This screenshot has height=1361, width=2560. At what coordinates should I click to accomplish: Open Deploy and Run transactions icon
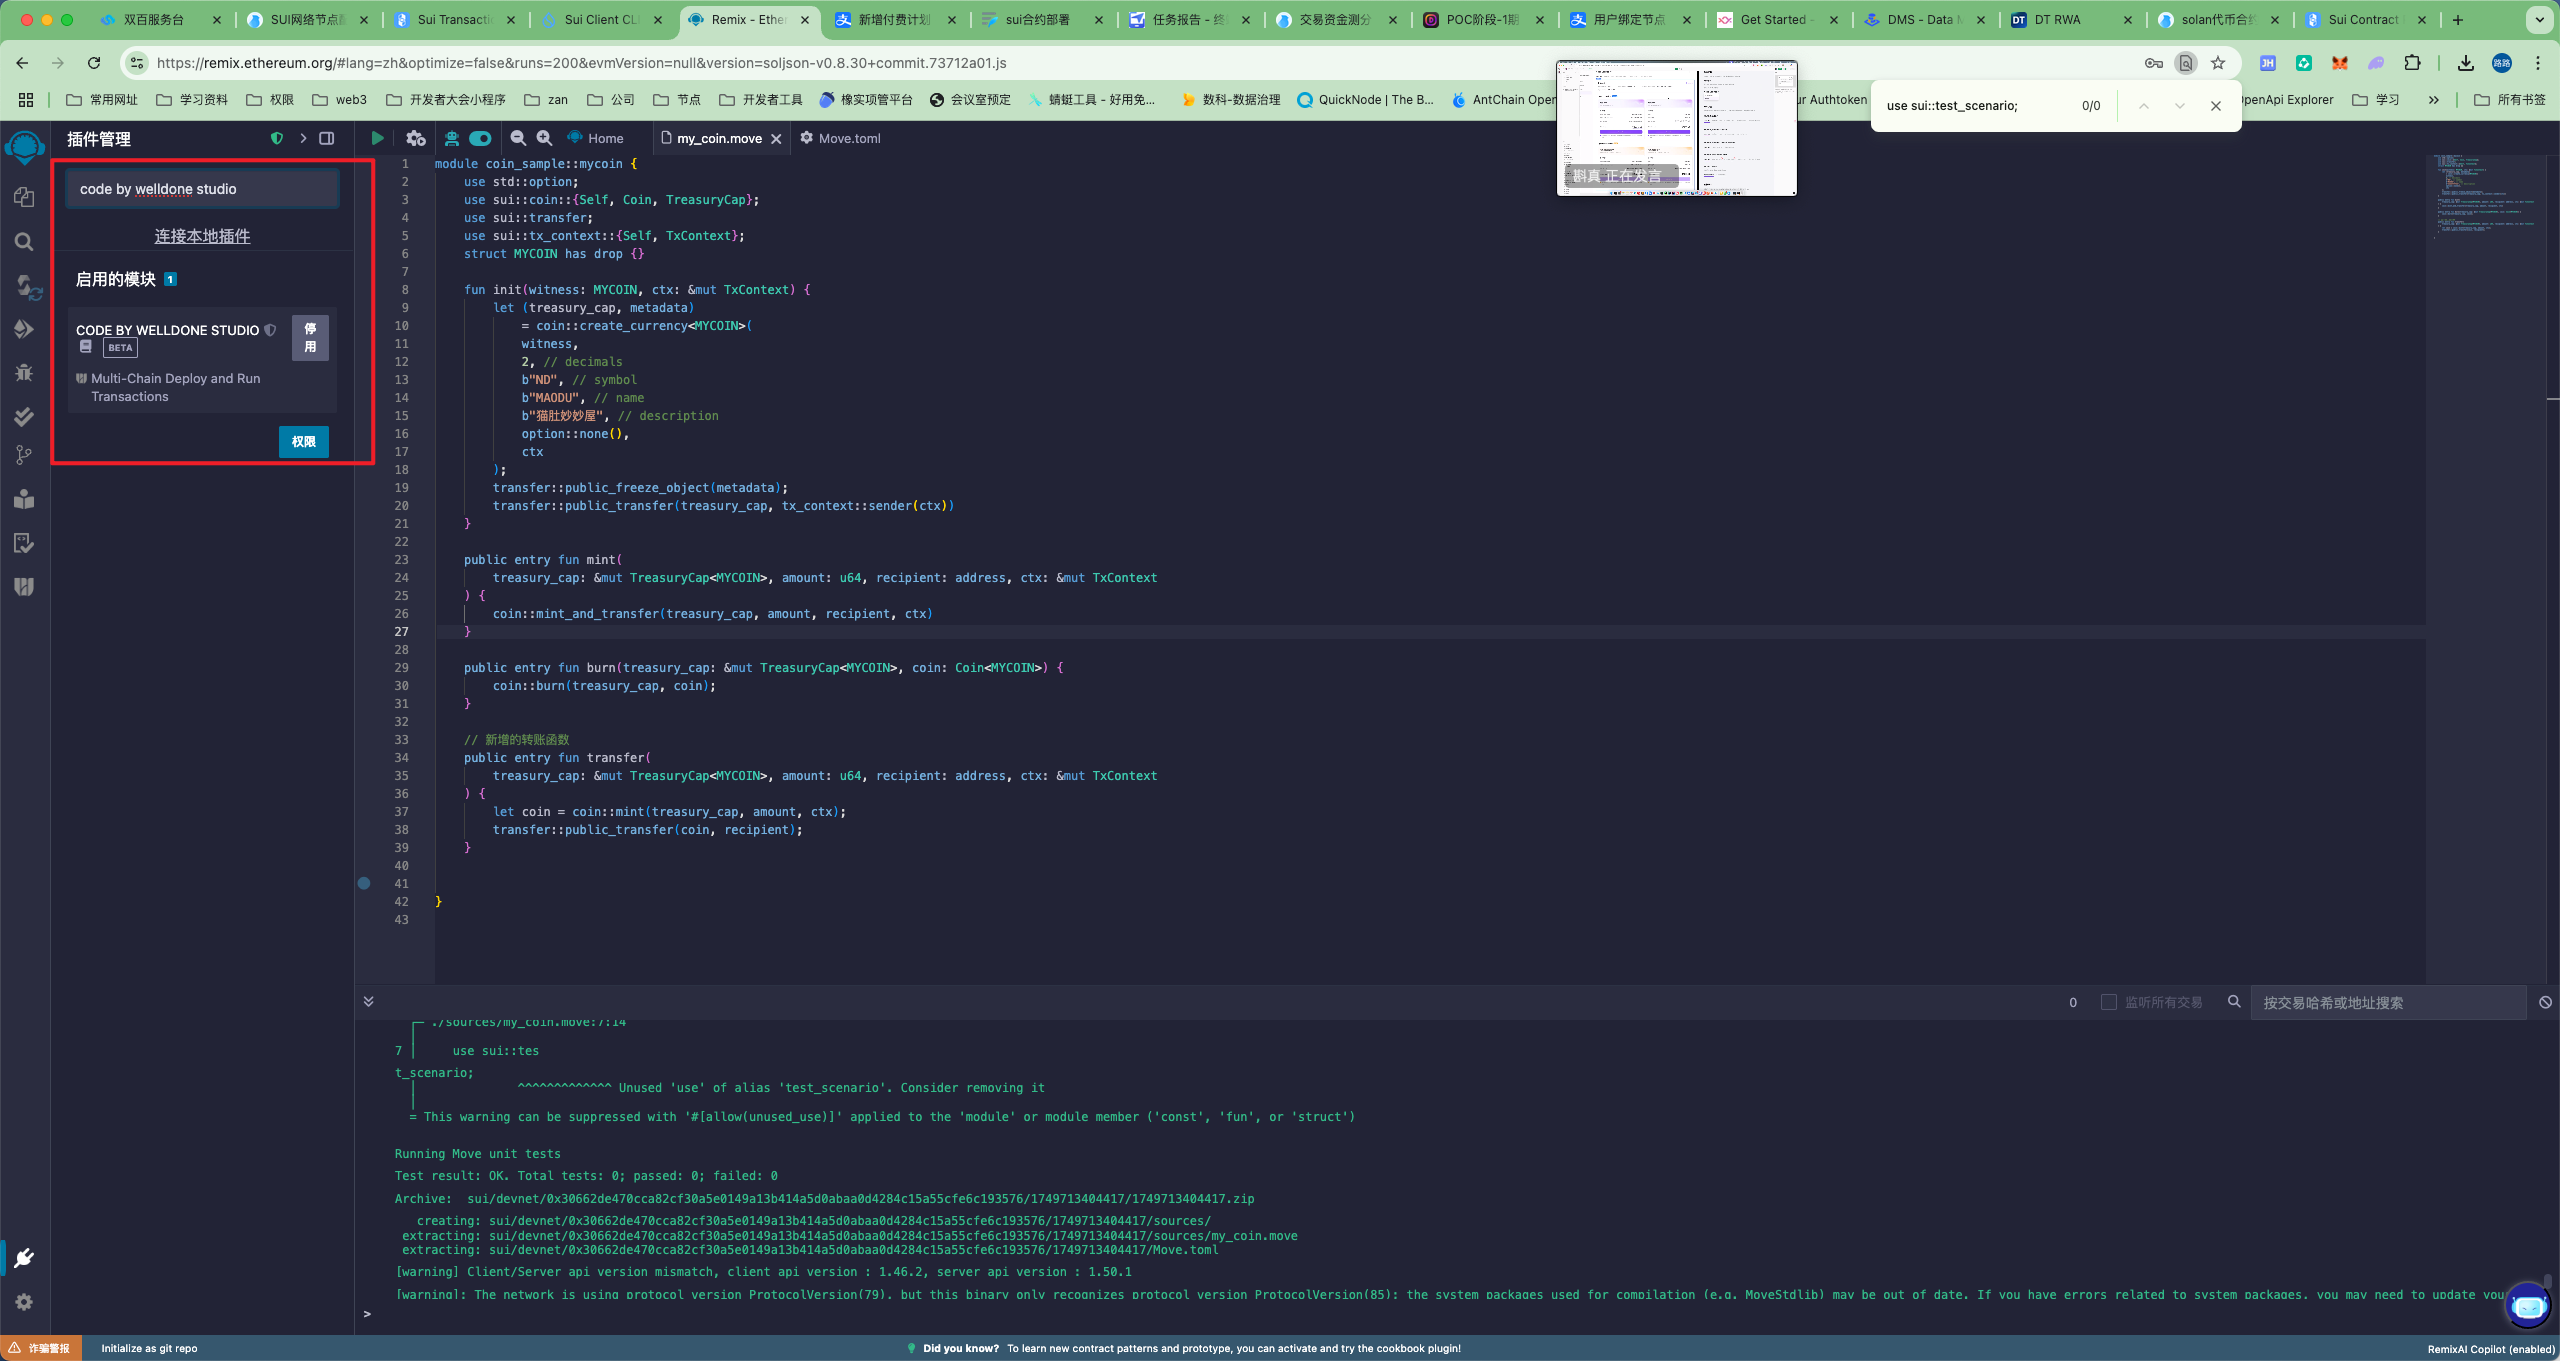click(24, 329)
